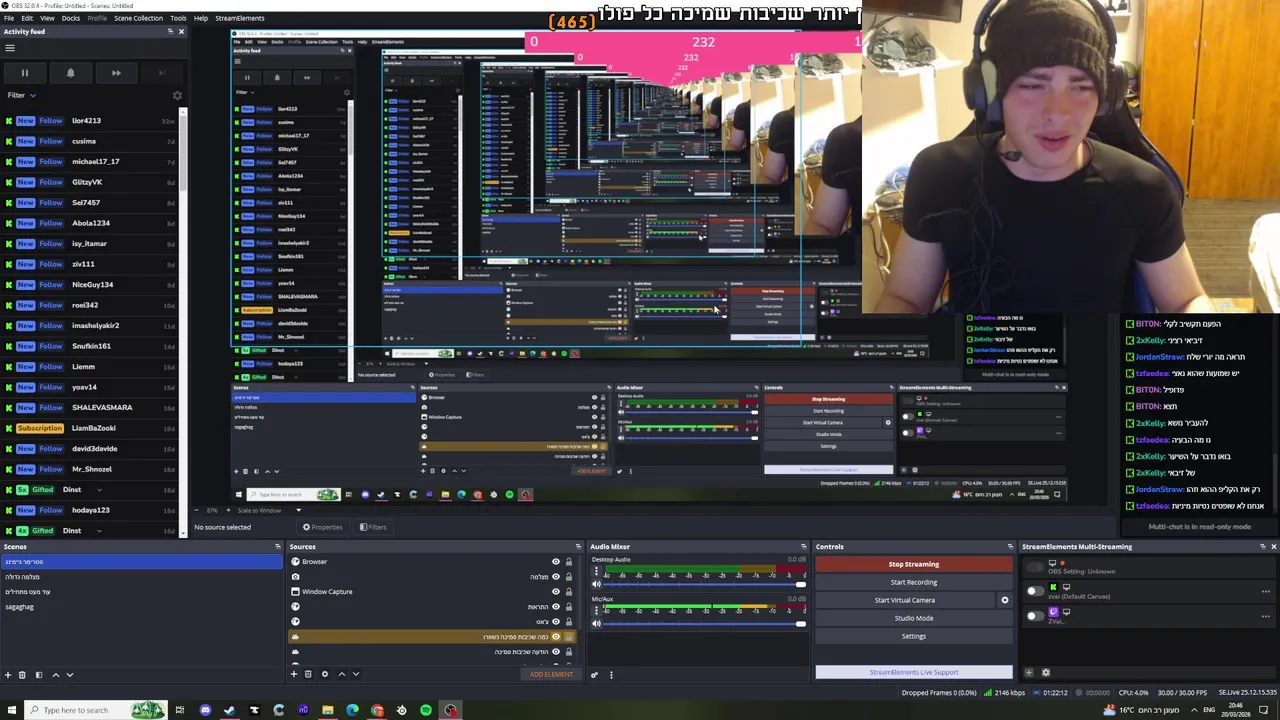
Task: Enable the Twitch ZVai output toggle
Action: click(x=1034, y=615)
